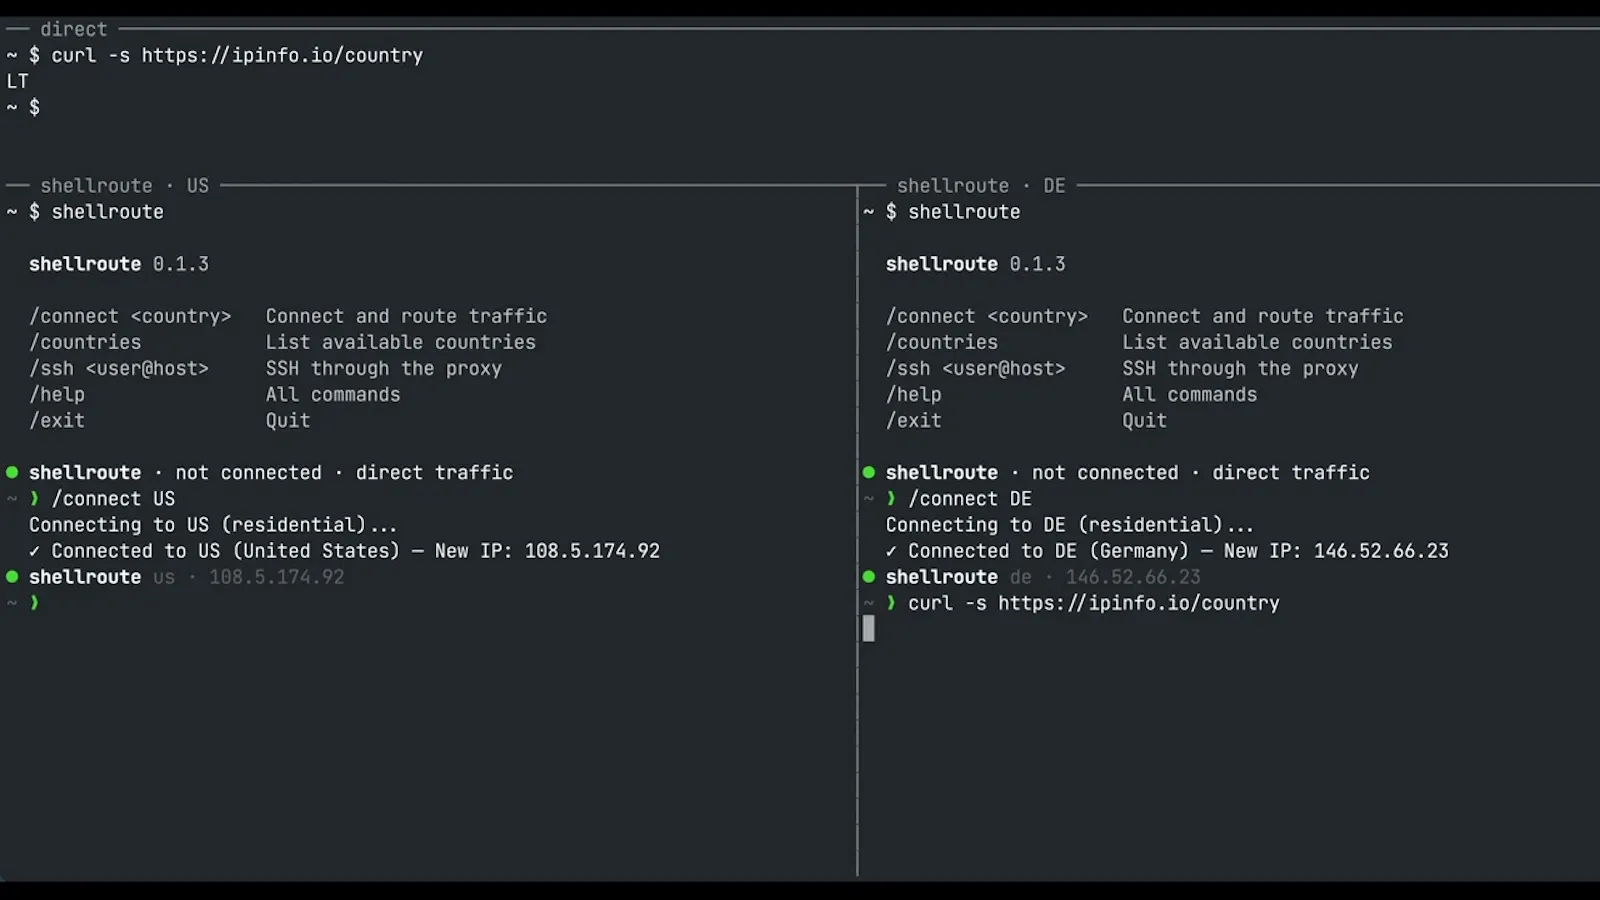Click IP address 108.5.174.92 in Connected line
The image size is (1600, 900).
[x=592, y=550]
